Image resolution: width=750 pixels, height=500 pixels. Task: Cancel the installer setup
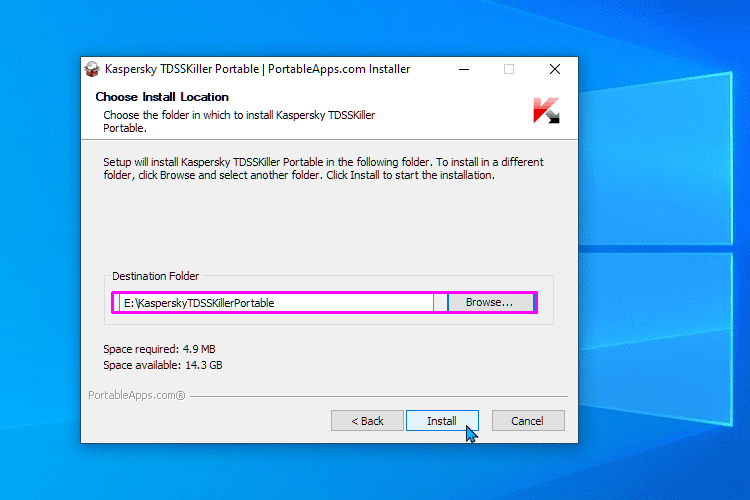528,421
